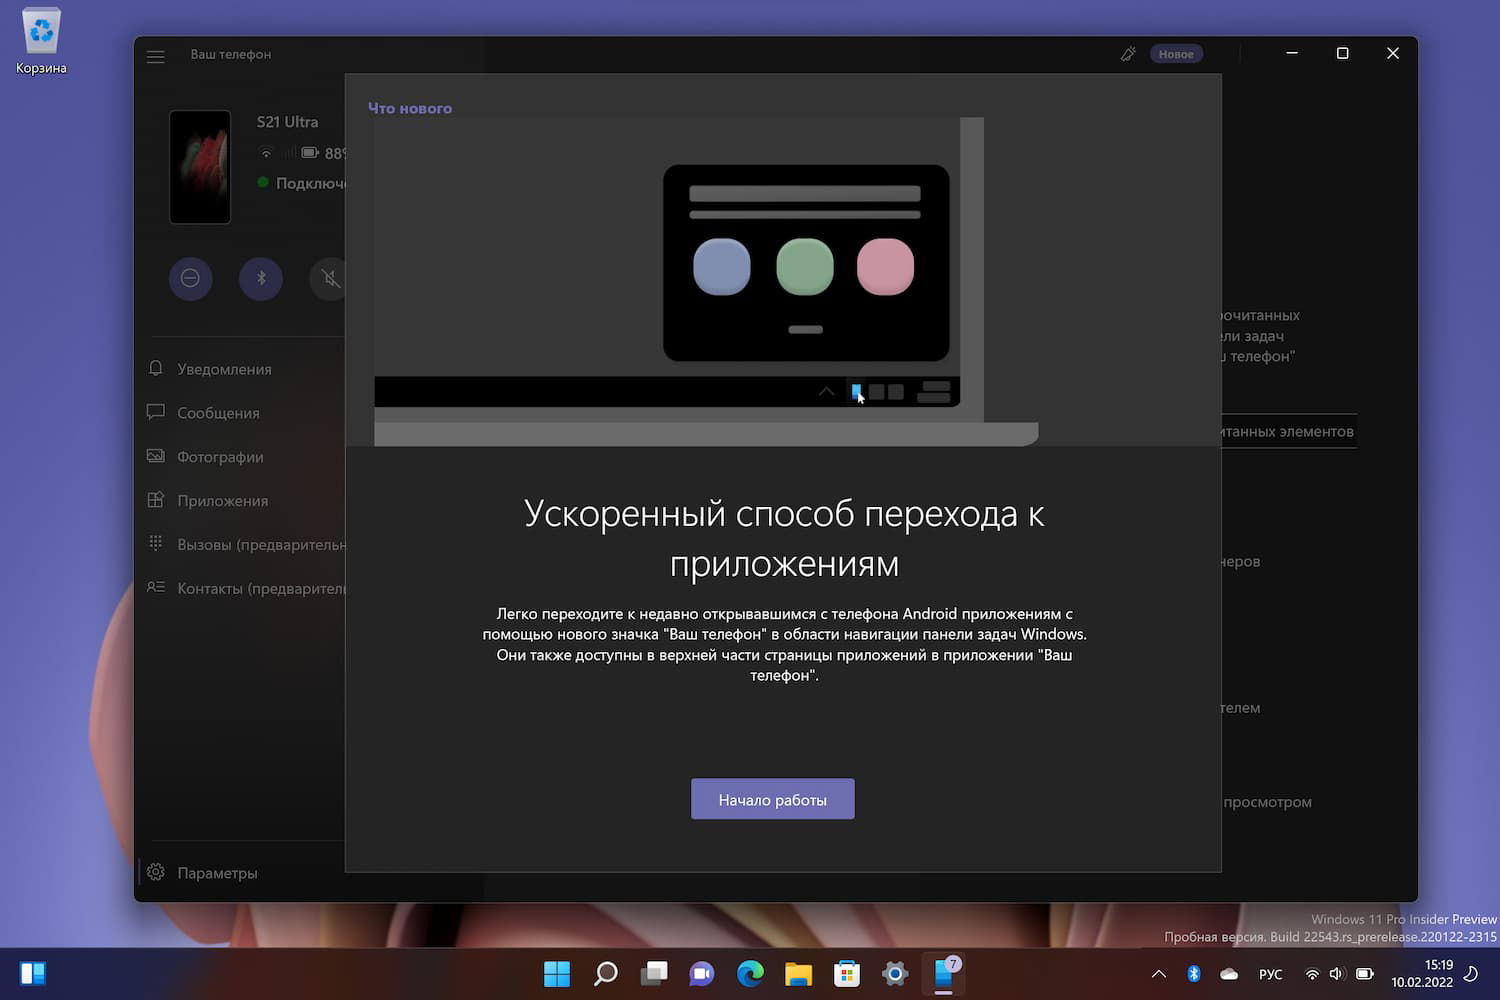Open Teams Chat from the taskbar
This screenshot has width=1500, height=1000.
click(702, 973)
